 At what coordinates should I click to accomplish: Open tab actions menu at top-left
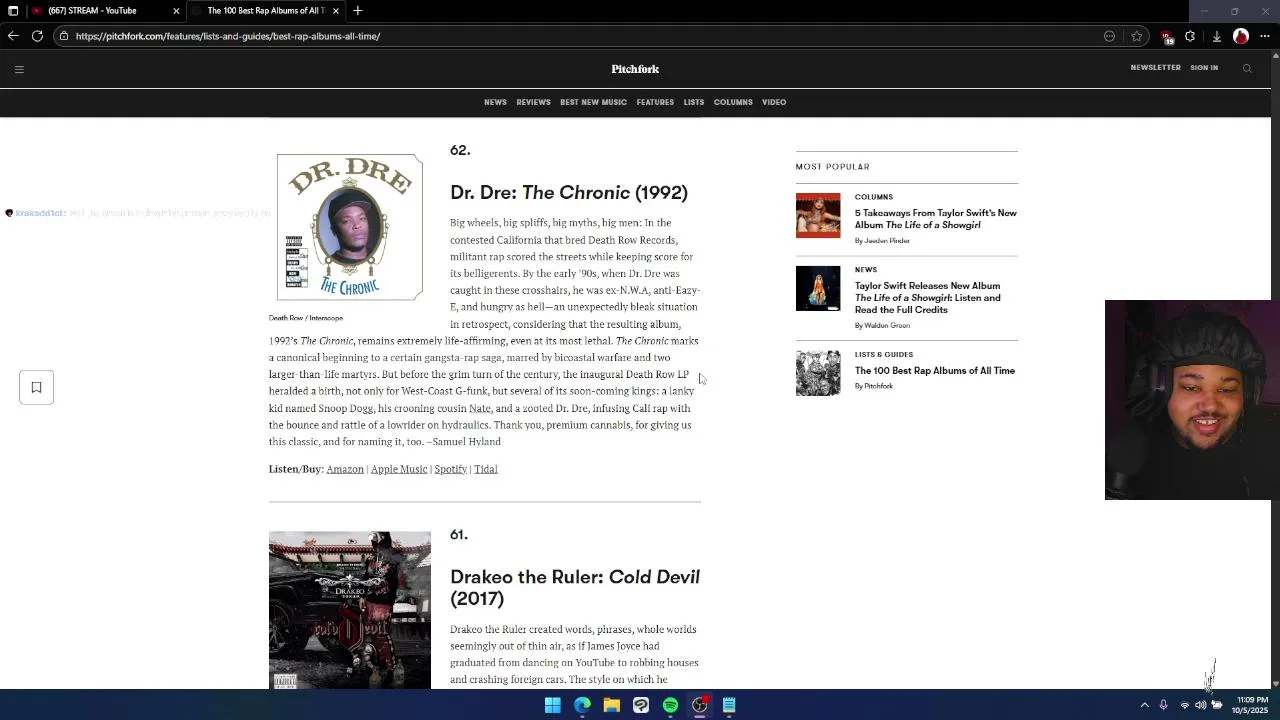(x=13, y=11)
